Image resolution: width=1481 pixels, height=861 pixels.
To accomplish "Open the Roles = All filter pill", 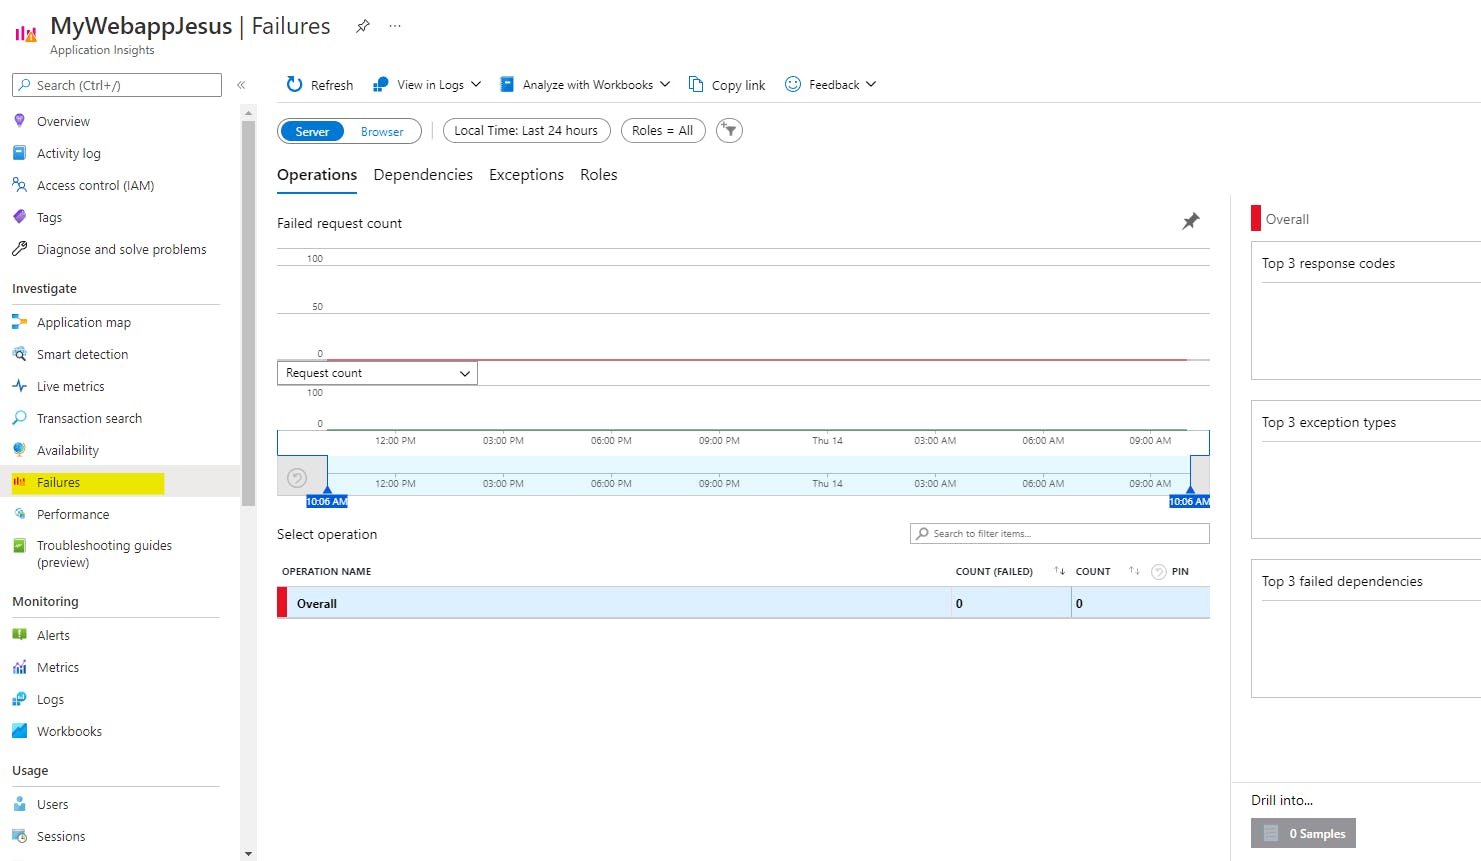I will 662,131.
